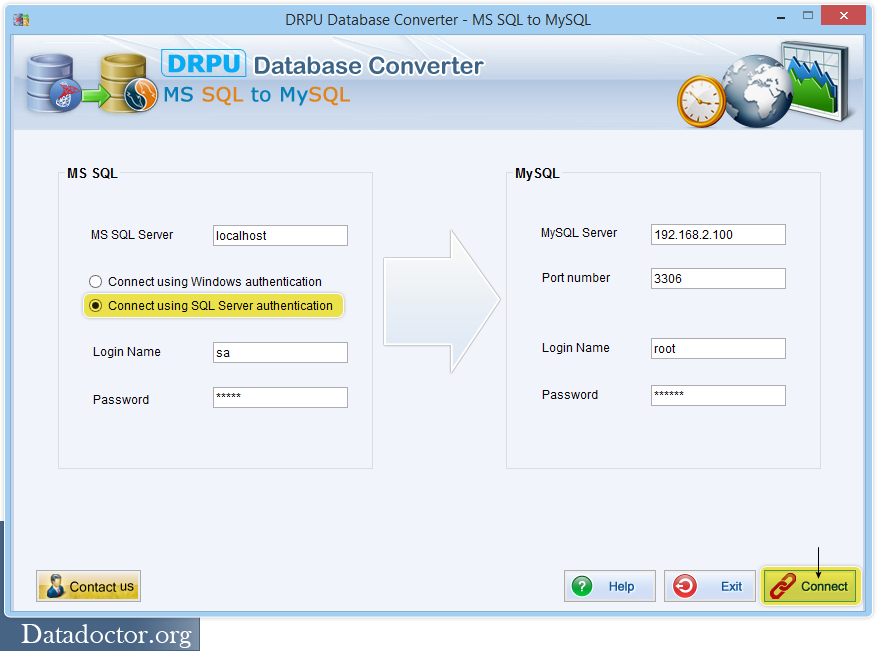
Task: Minimize the Database Converter window
Action: 781,17
